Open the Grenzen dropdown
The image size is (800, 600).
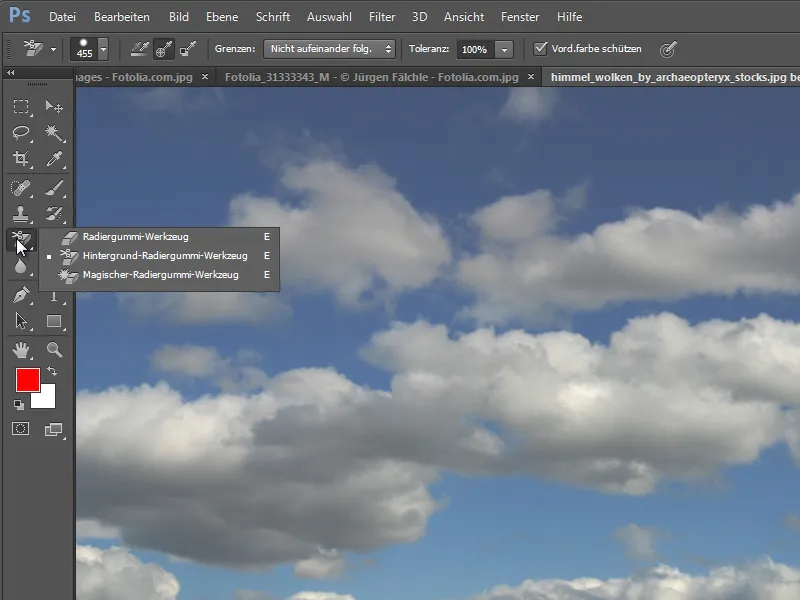coord(330,49)
